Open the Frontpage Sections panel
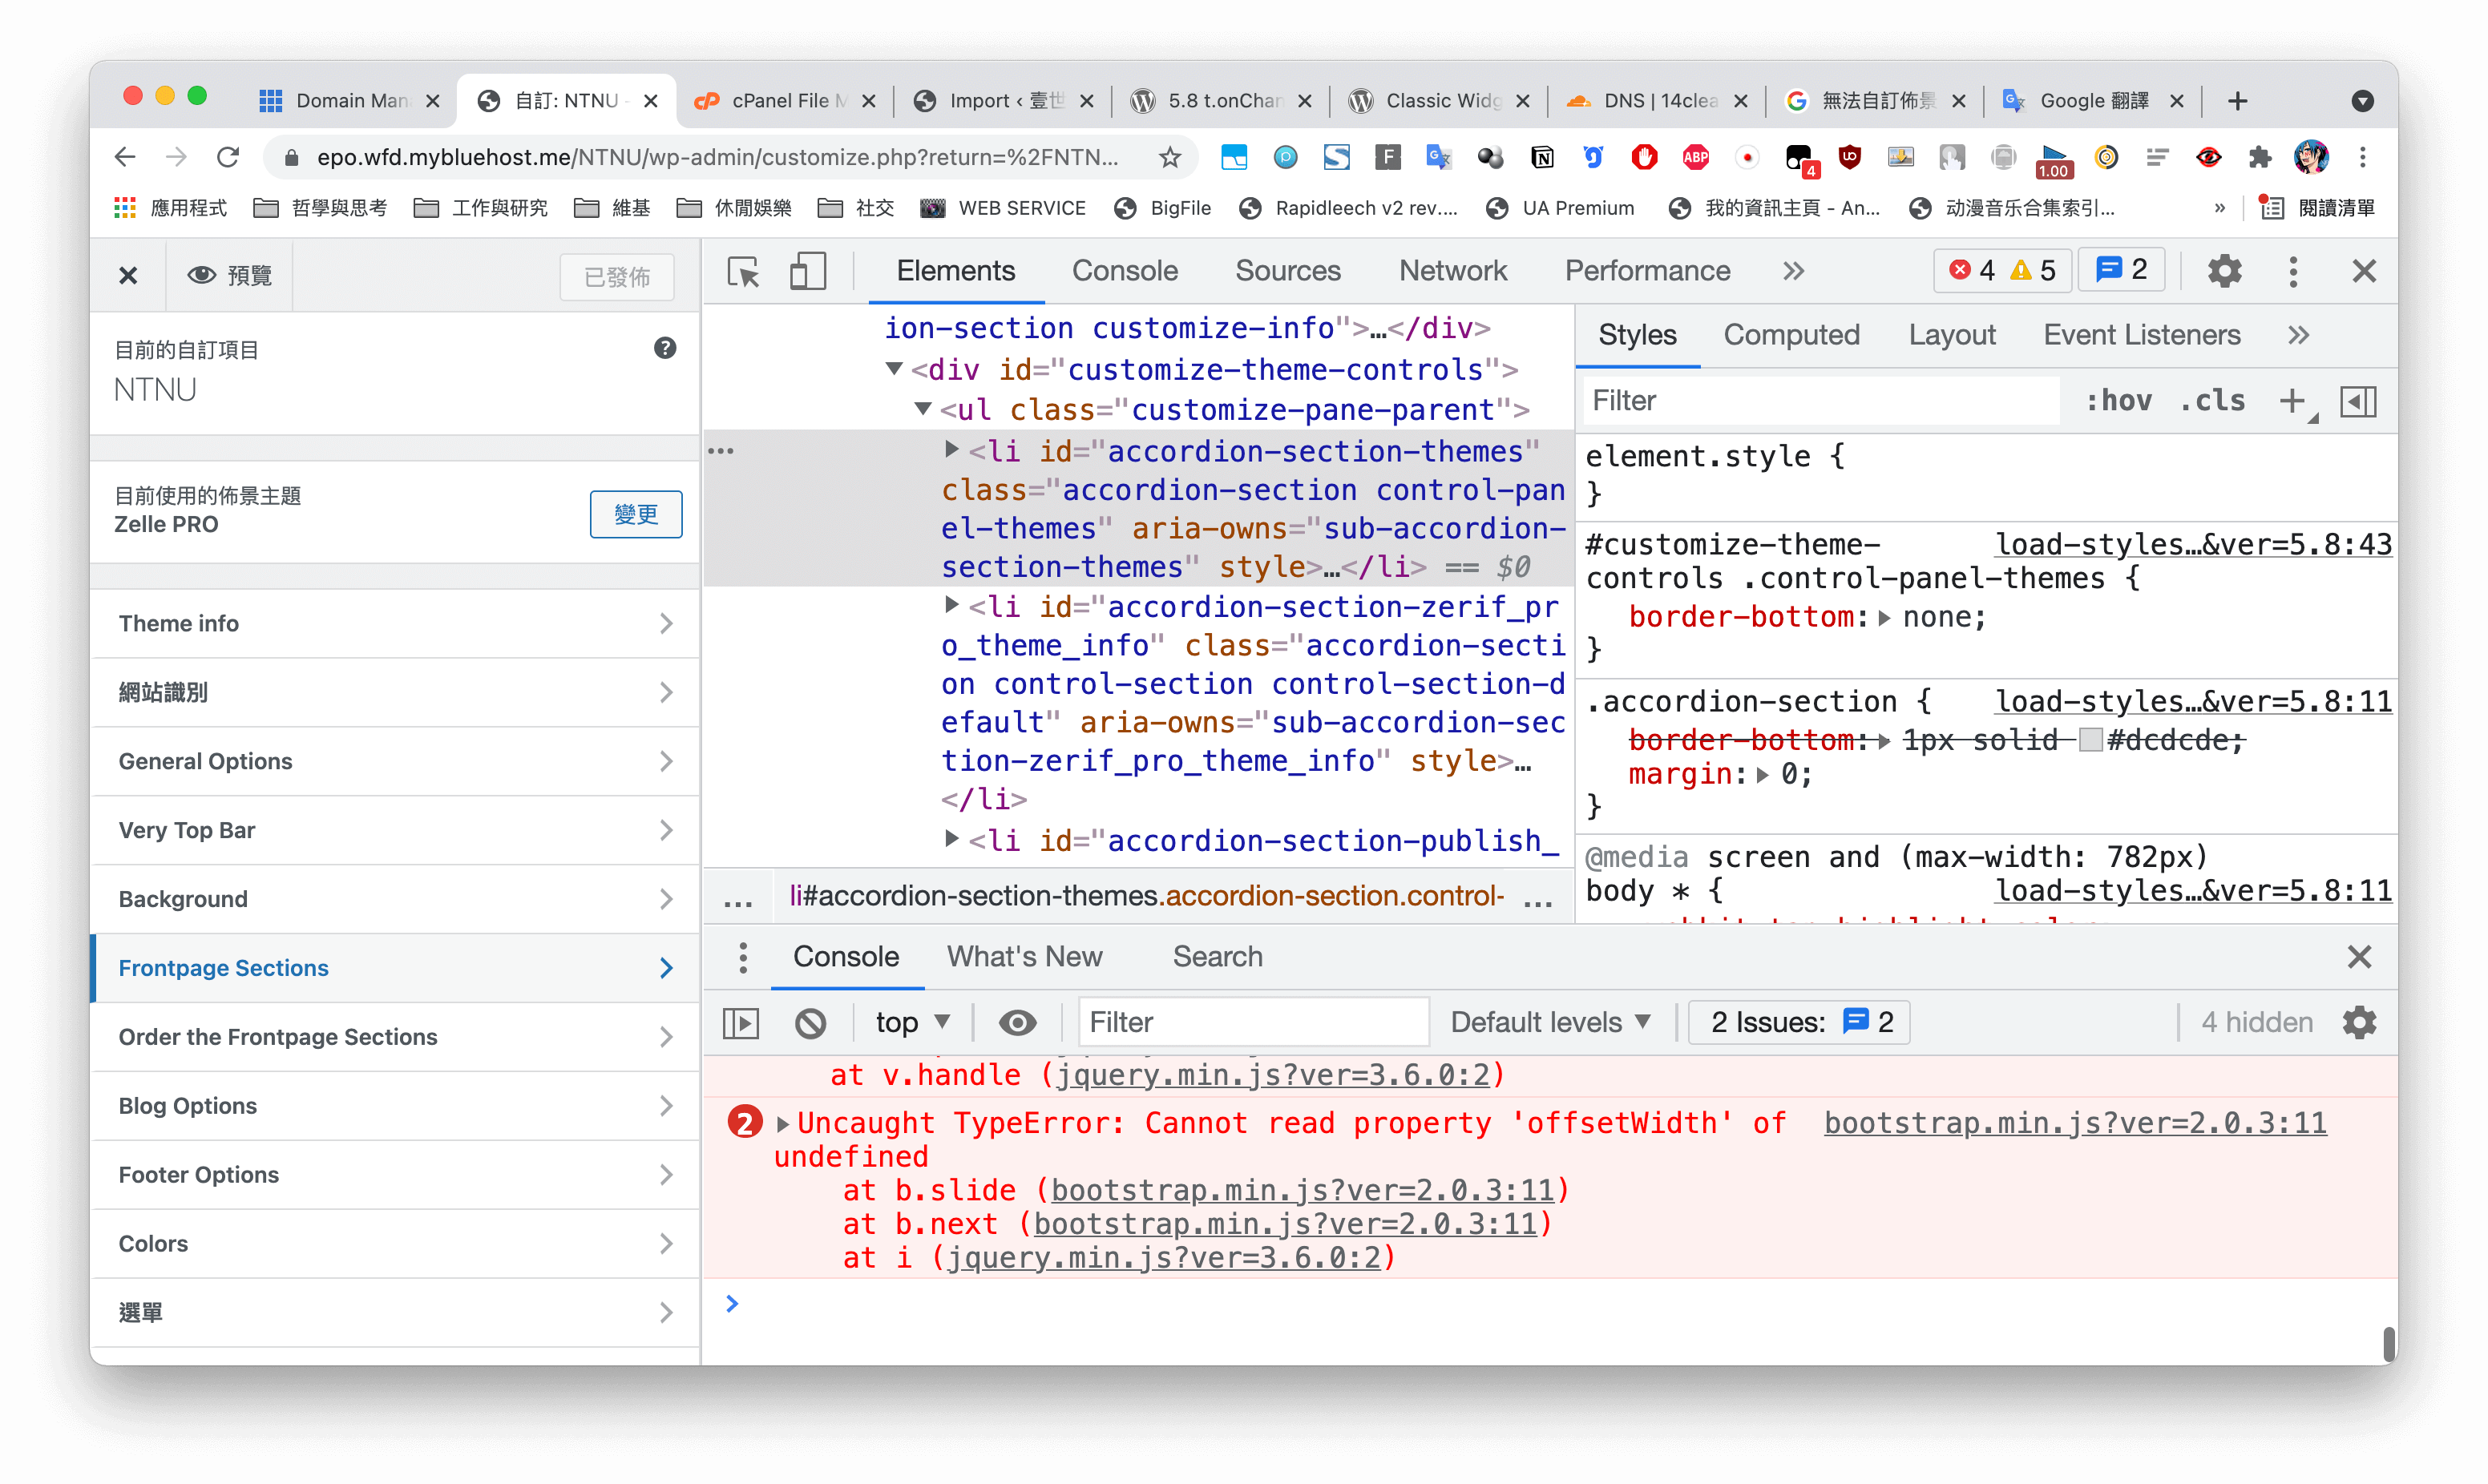The image size is (2488, 1484). 395,969
